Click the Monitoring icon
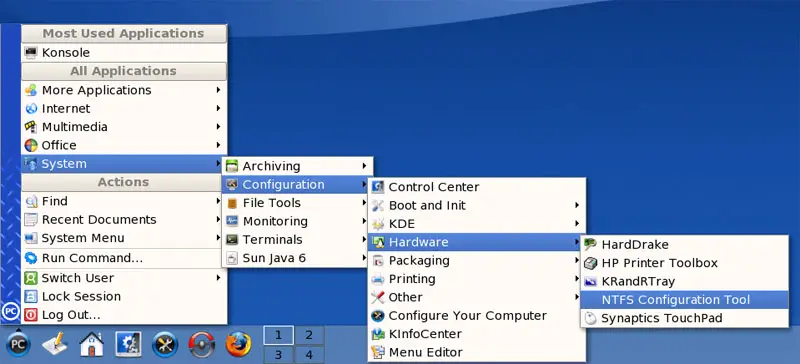 point(232,221)
